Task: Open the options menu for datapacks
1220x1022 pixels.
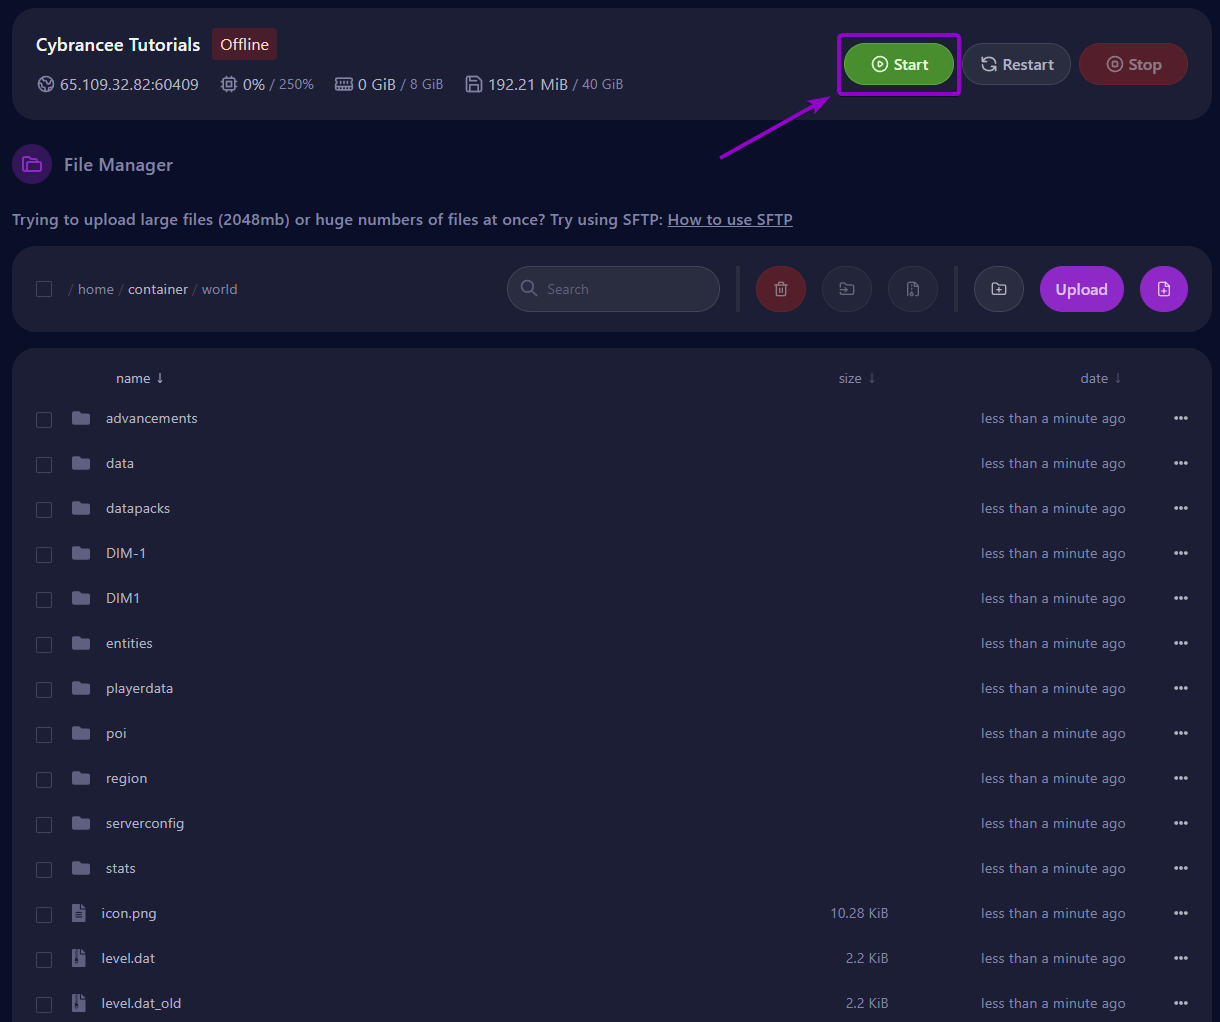Action: click(x=1181, y=508)
